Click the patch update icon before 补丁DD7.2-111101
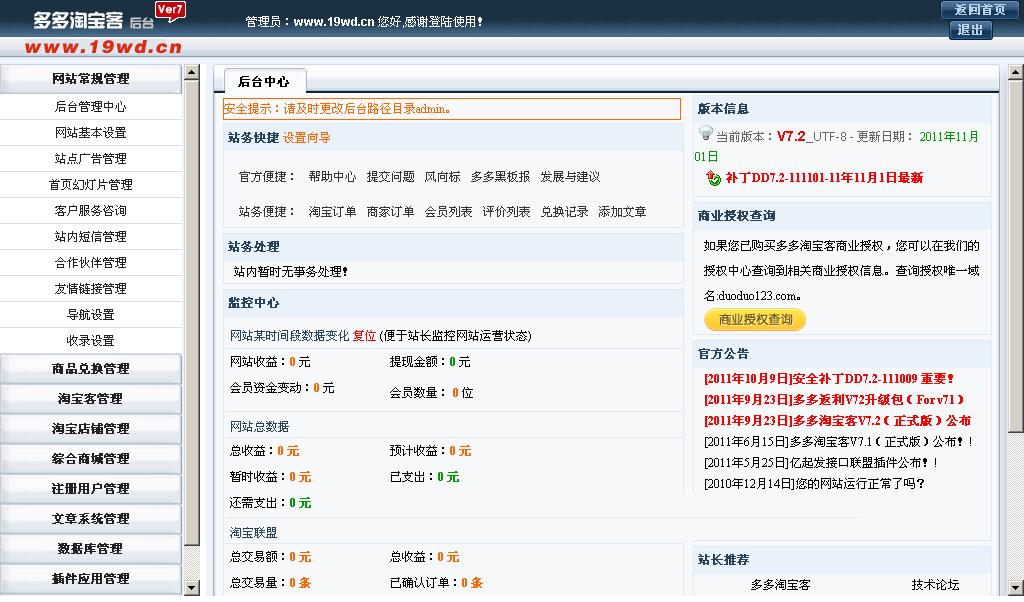This screenshot has width=1024, height=602. tap(713, 178)
